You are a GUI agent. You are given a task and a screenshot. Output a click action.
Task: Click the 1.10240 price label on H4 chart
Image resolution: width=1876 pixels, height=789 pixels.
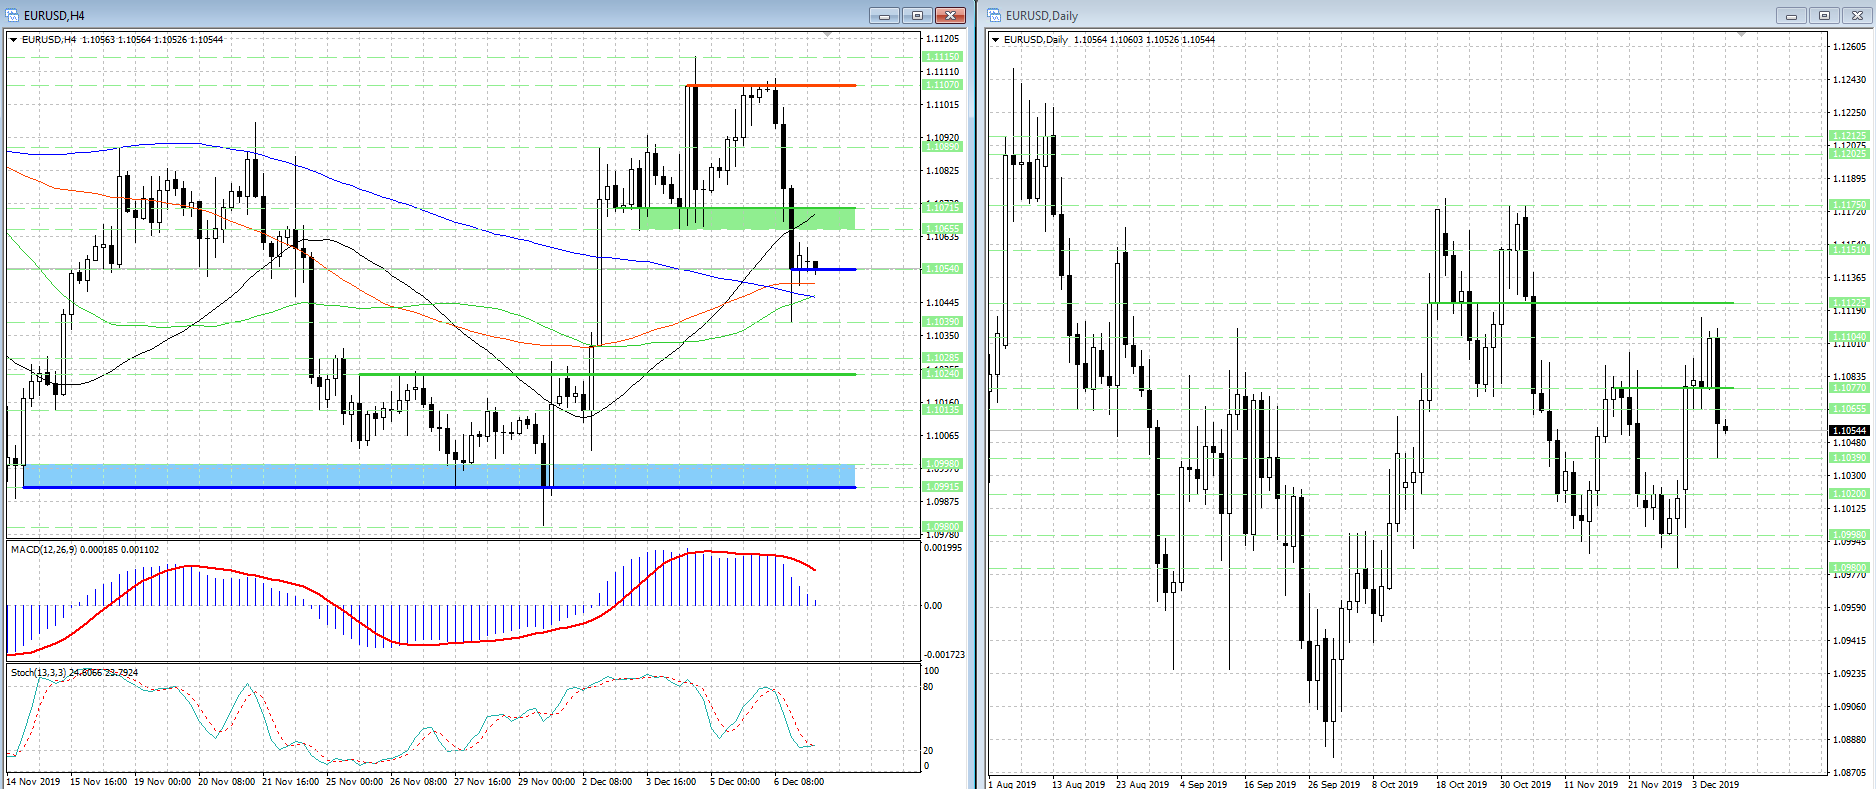(x=941, y=373)
